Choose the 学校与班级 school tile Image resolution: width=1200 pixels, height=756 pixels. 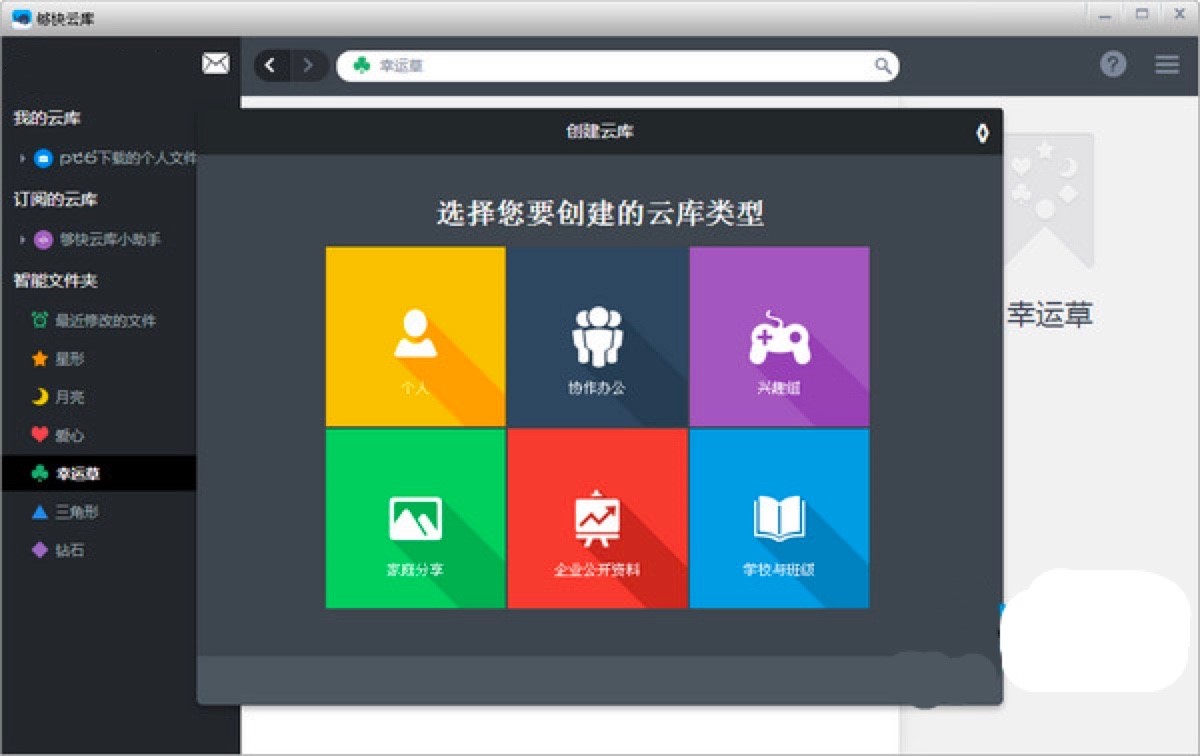click(x=779, y=518)
